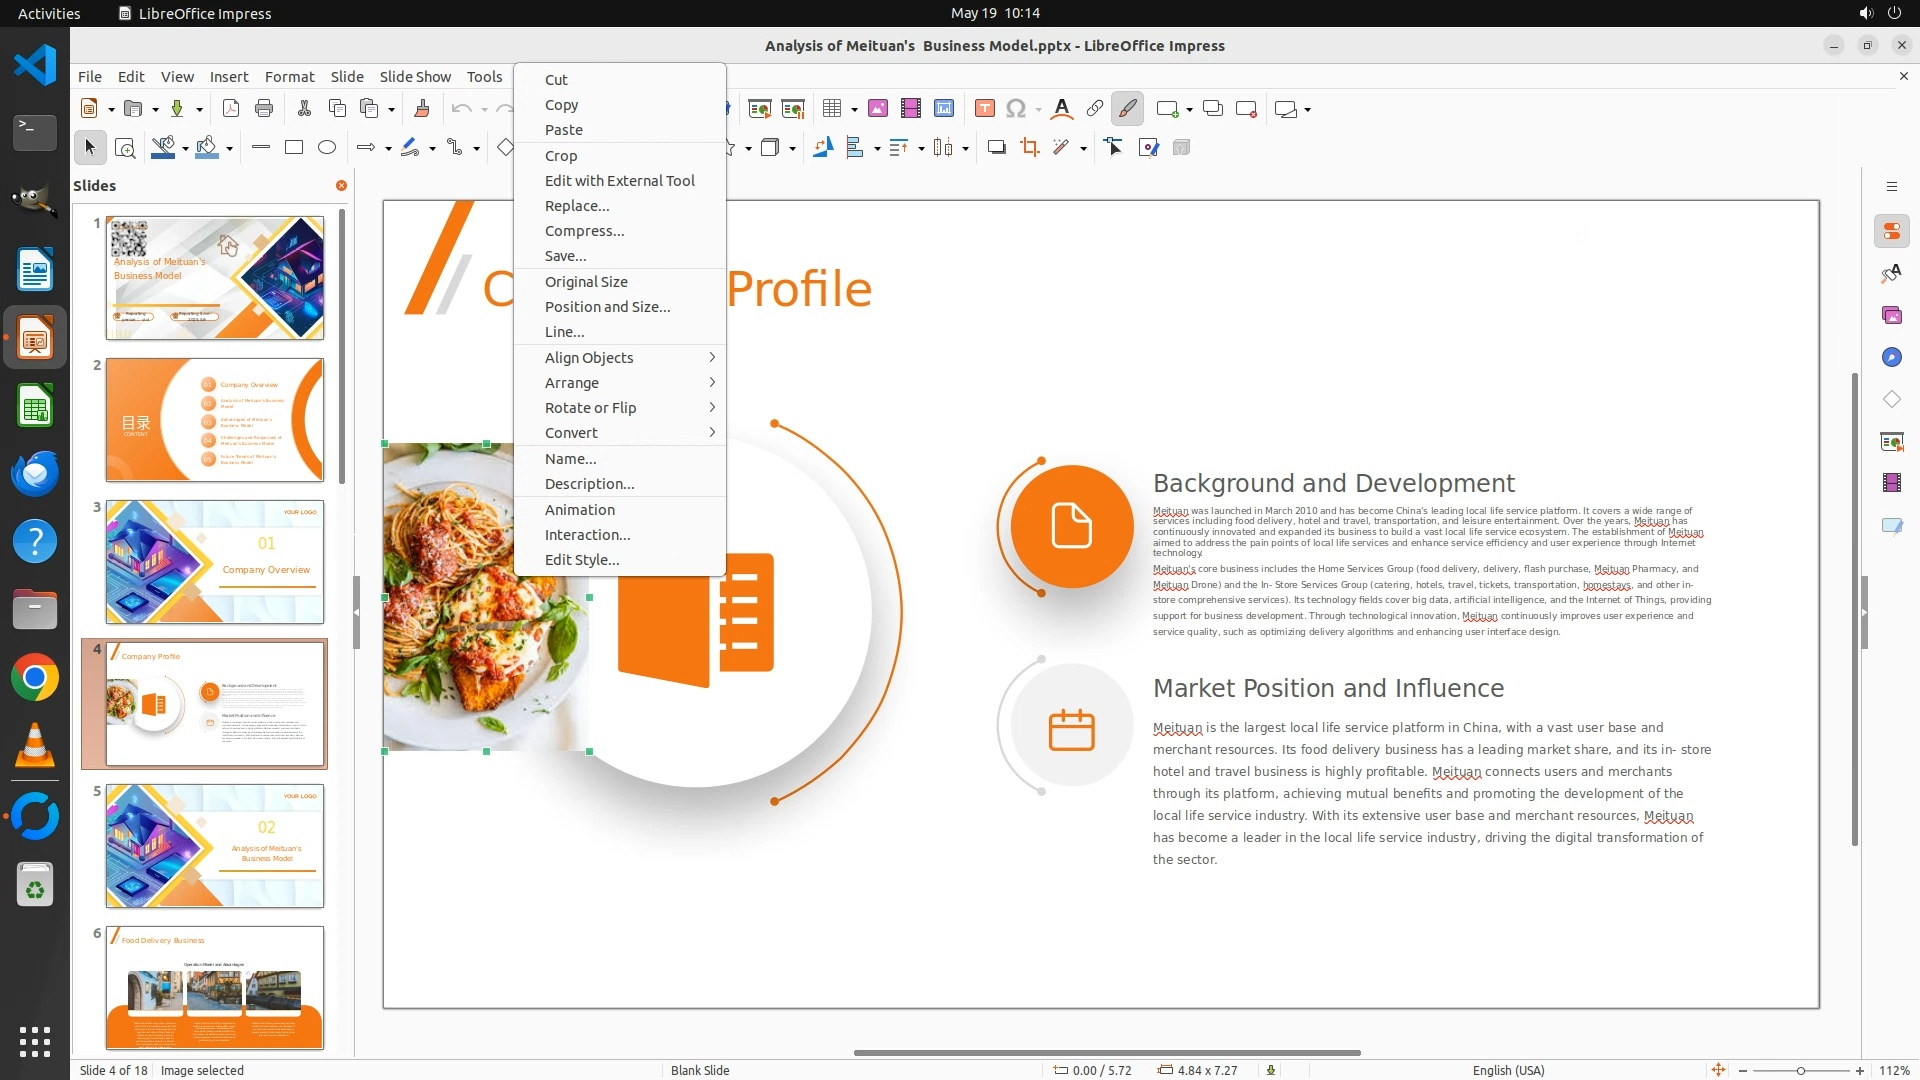Open the Slide Show menu
The width and height of the screenshot is (1920, 1080).
point(415,77)
